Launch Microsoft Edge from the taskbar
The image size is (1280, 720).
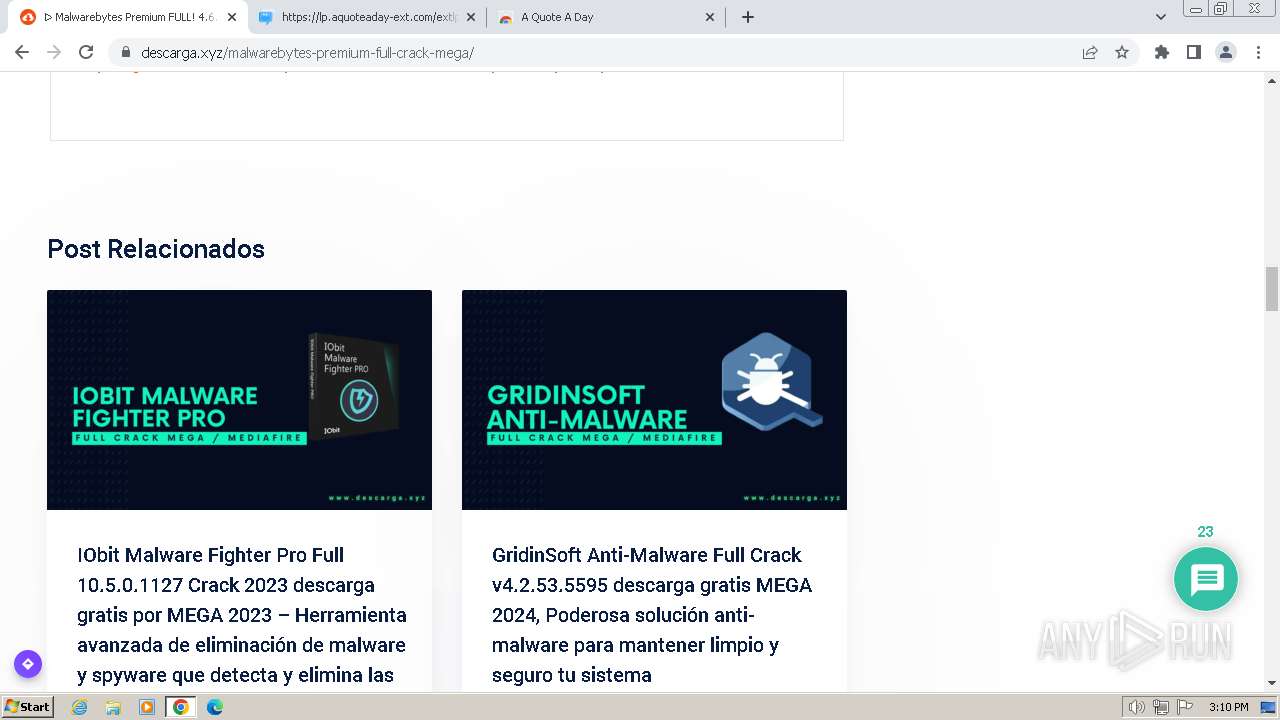[215, 707]
